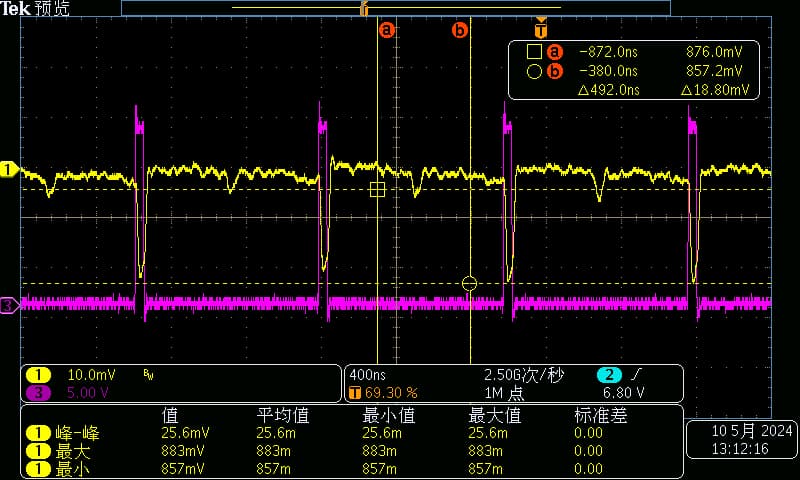Toggle the channel 1 10.0mV scale badge
This screenshot has height=480, width=800.
tap(38, 375)
